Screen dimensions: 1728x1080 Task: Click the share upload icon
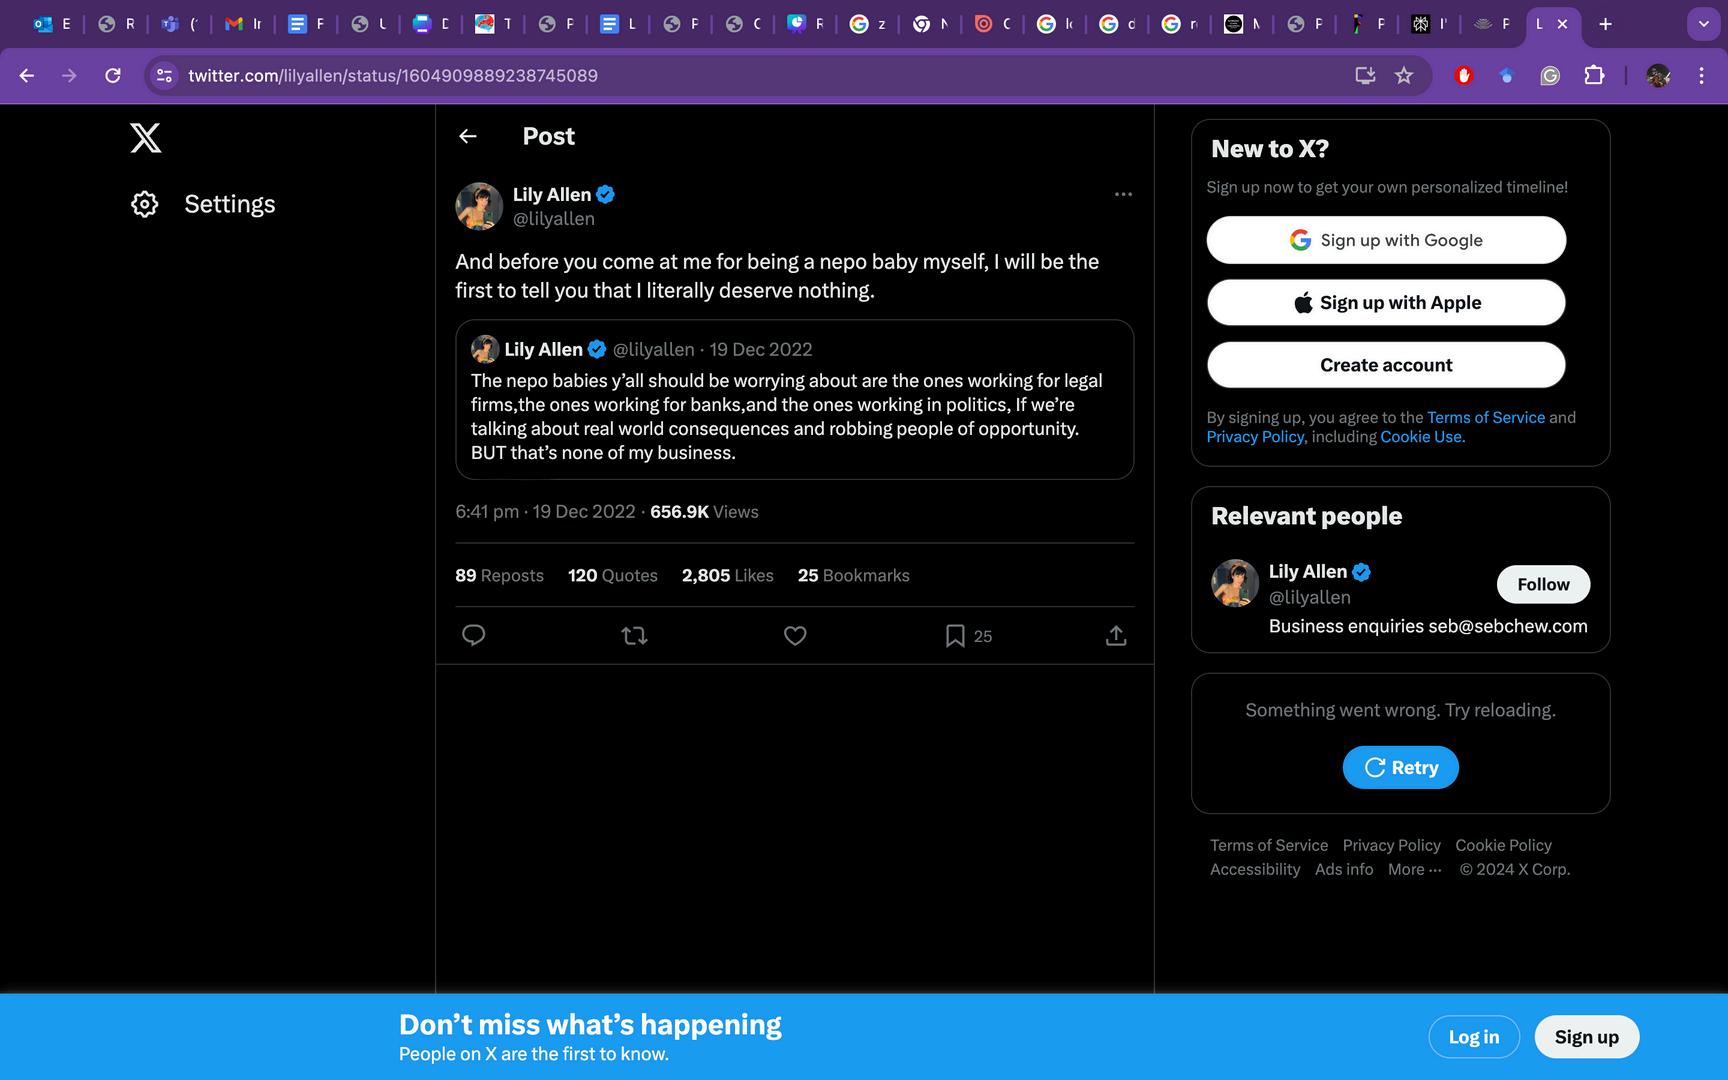1116,635
